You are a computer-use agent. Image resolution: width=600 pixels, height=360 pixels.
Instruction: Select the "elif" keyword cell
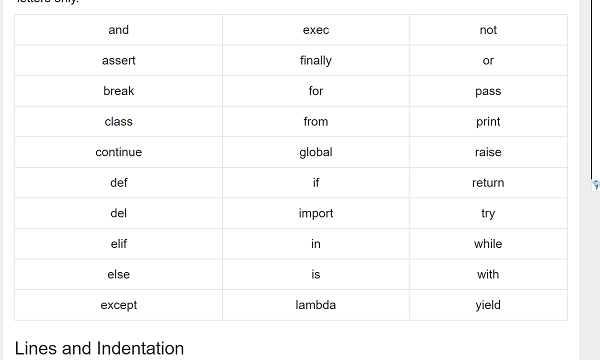(x=119, y=244)
